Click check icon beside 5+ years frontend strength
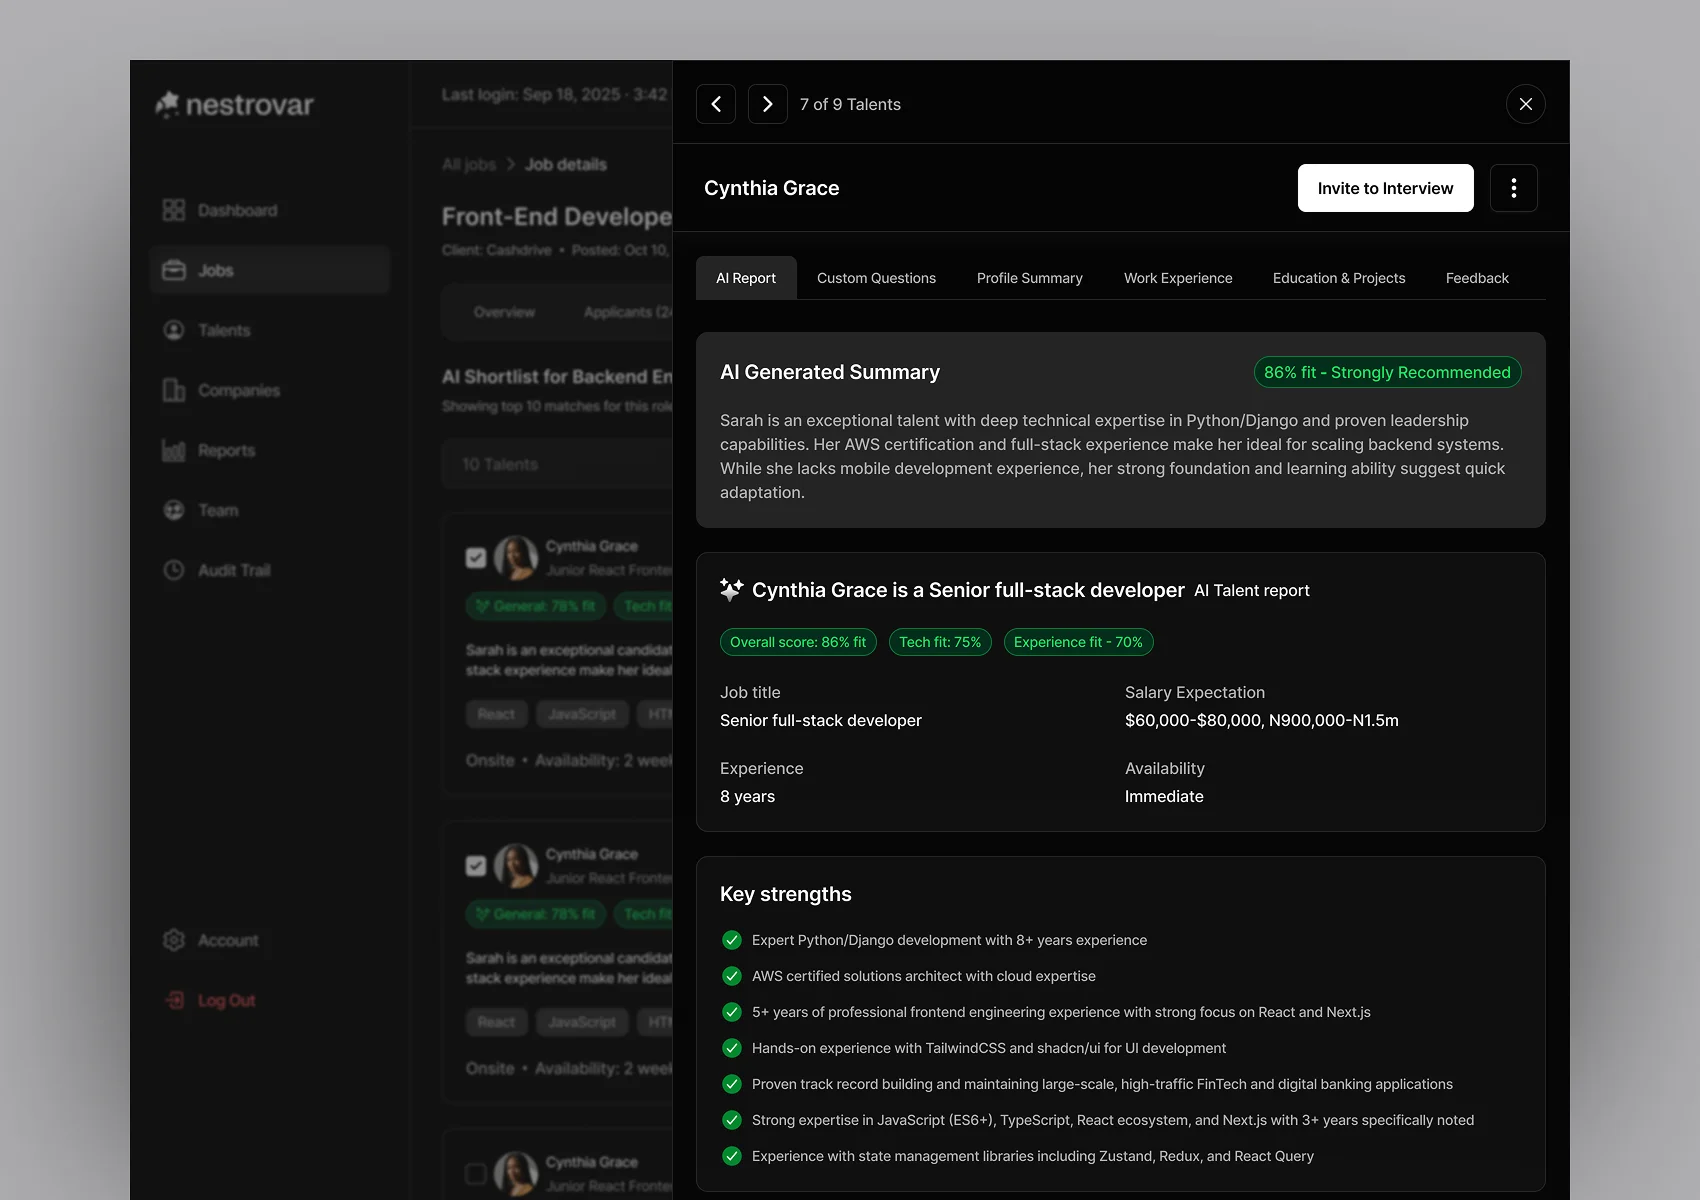Viewport: 1700px width, 1200px height. 732,1012
